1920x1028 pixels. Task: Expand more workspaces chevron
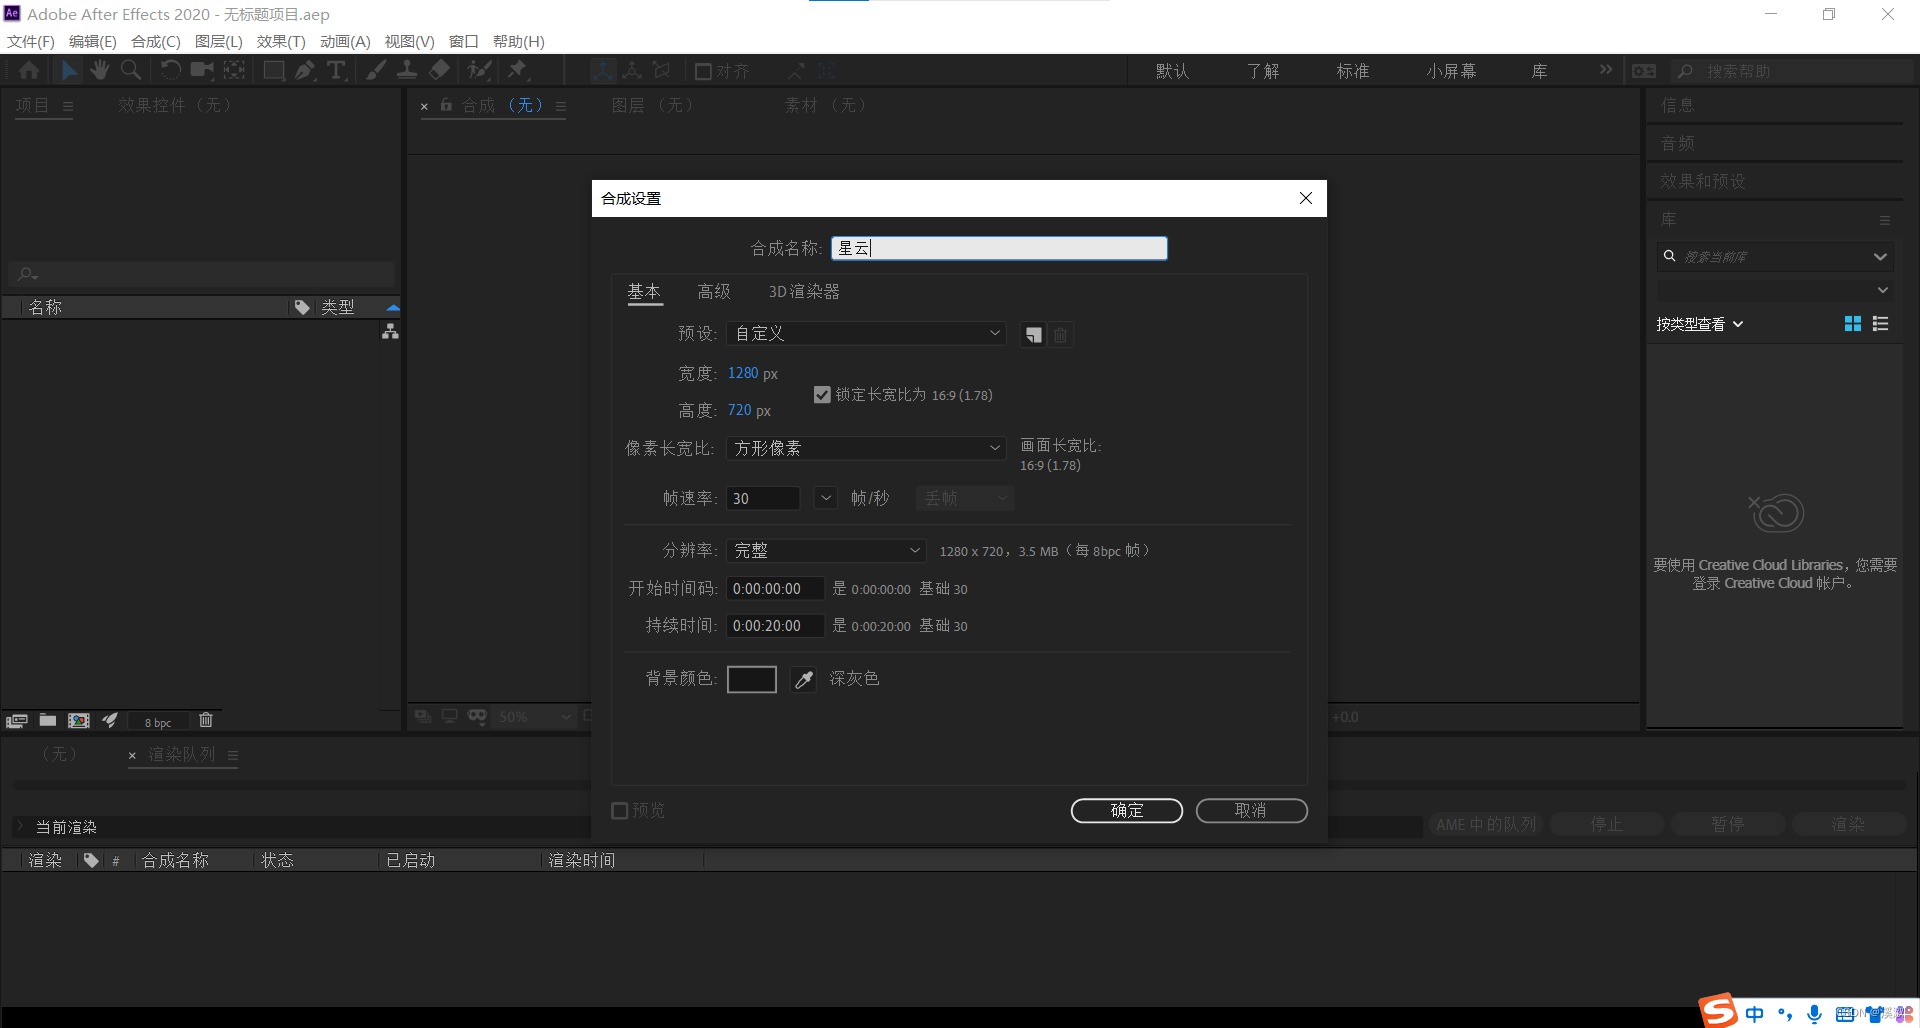pyautogui.click(x=1606, y=70)
